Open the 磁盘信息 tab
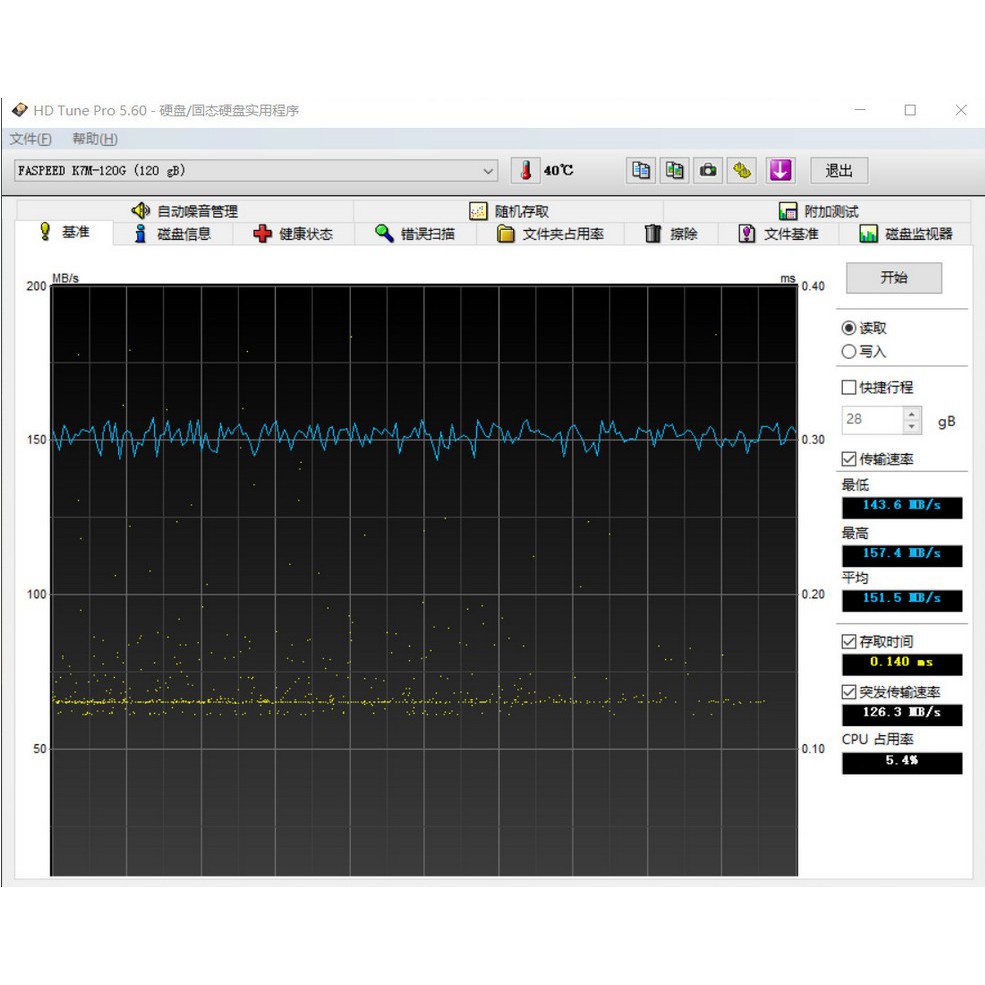 tap(172, 234)
